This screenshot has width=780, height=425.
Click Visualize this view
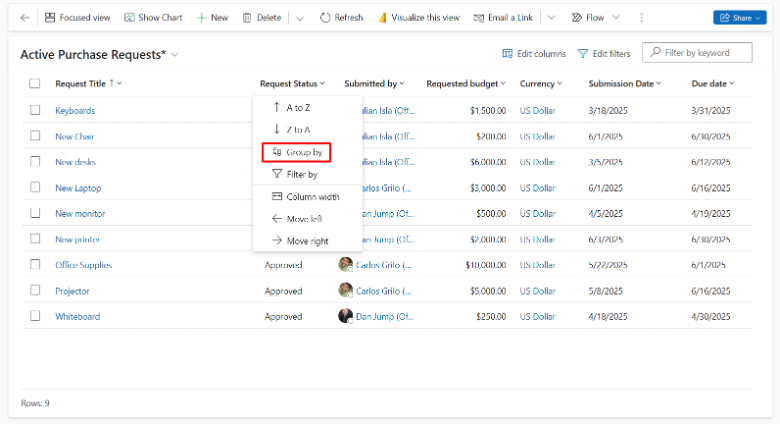coord(419,18)
